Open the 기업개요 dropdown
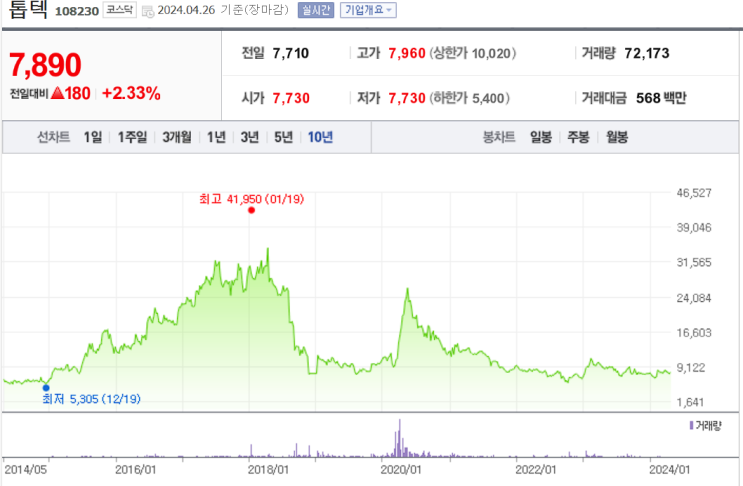 (x=368, y=10)
